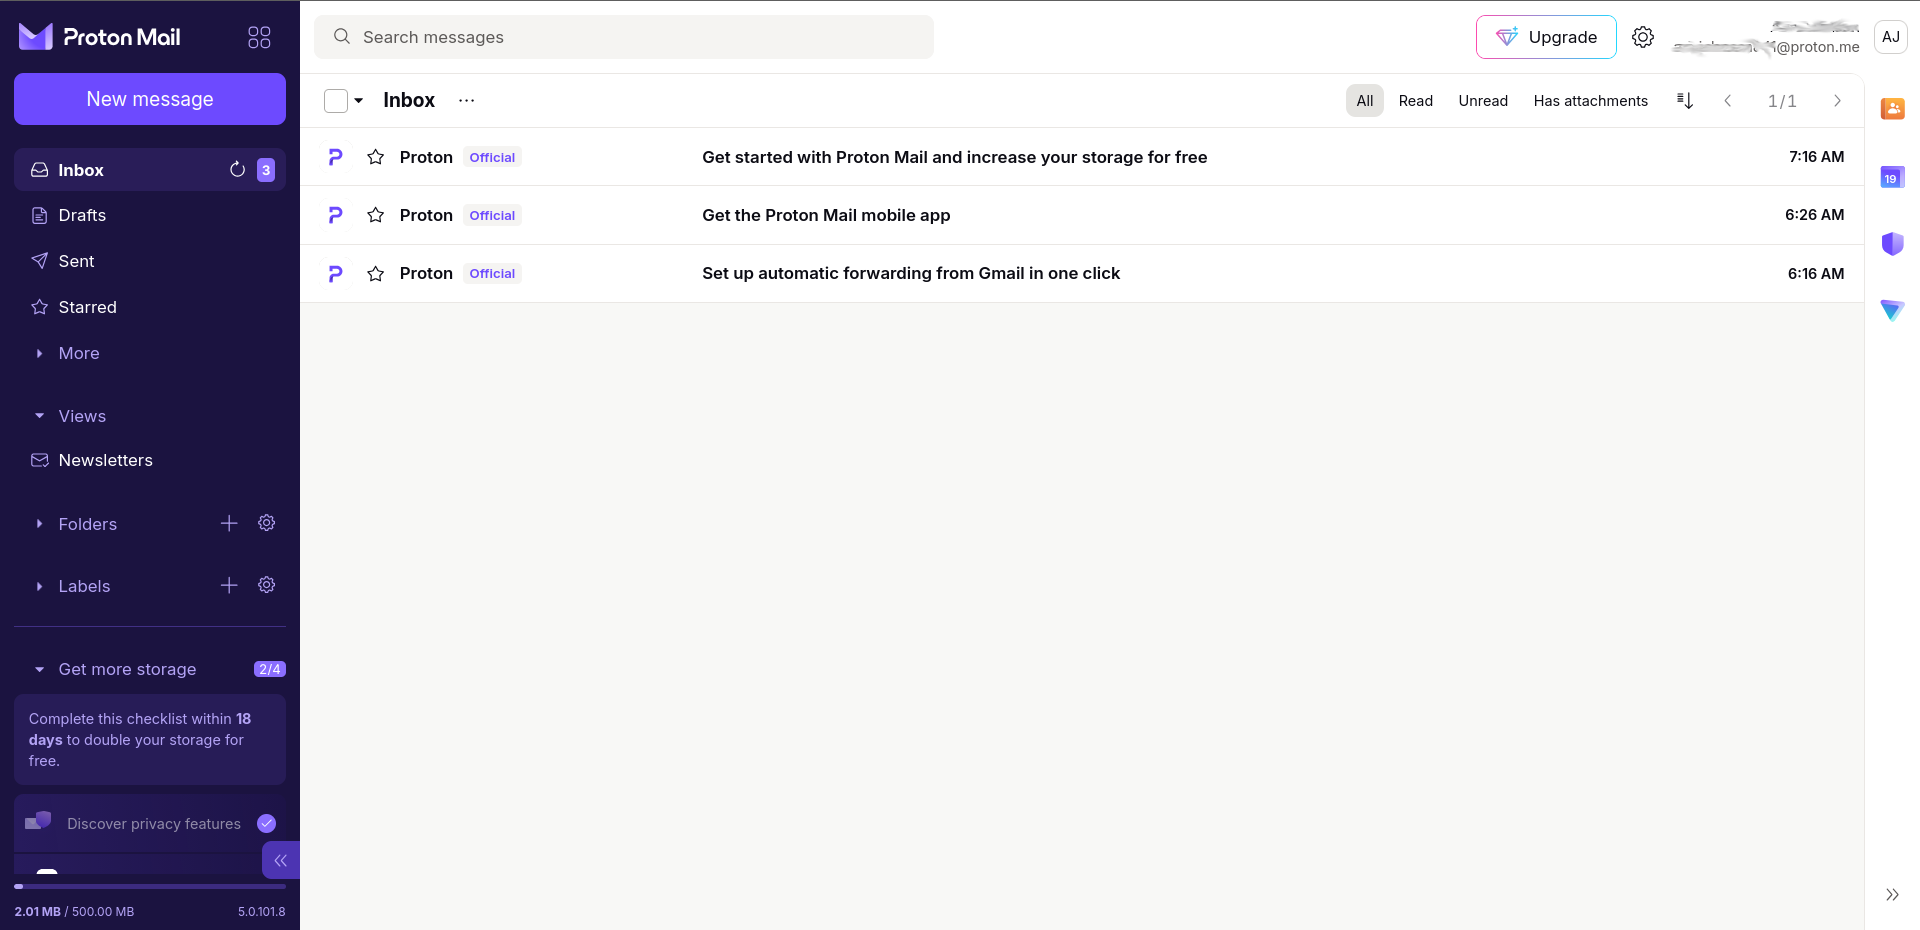
Task: Open the Proton VPN side icon
Action: [1892, 311]
